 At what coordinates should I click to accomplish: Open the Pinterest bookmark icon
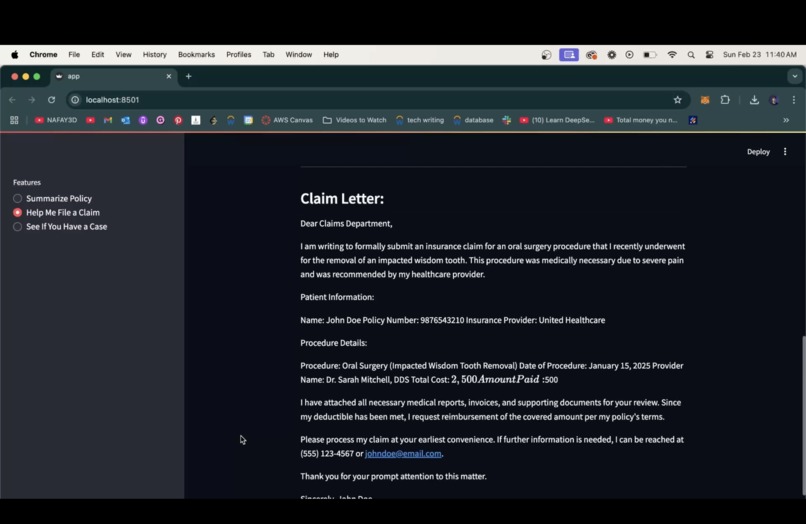[x=178, y=120]
